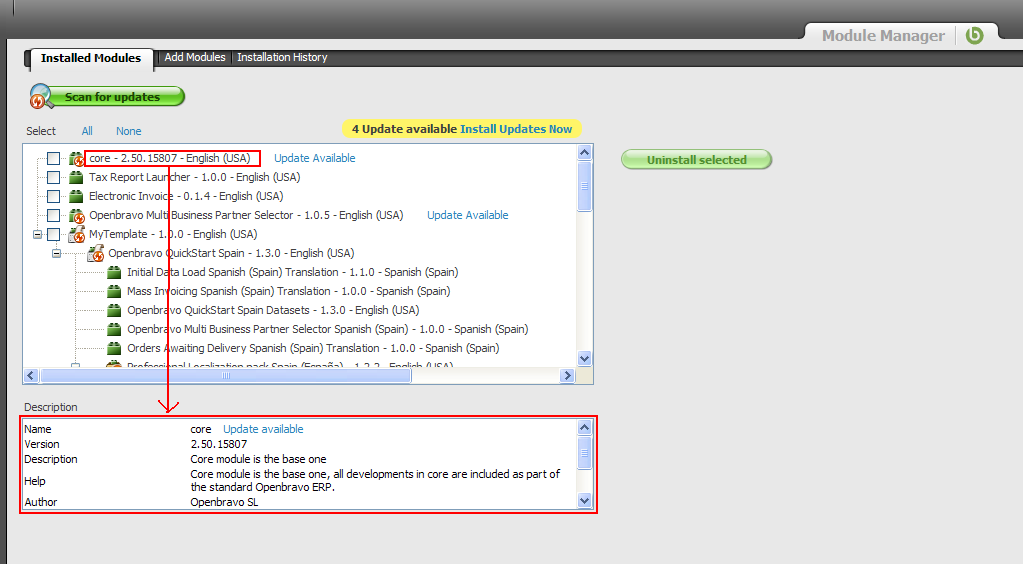Select Mass Invoicing Spanish Translation row
The height and width of the screenshot is (564, 1023).
[x=288, y=290]
